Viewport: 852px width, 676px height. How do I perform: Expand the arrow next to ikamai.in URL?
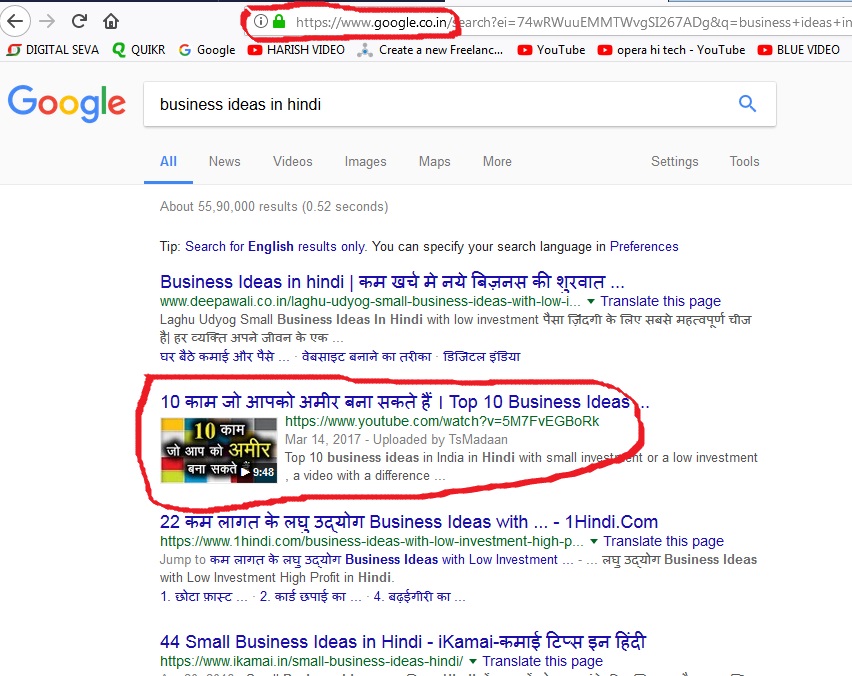tap(473, 661)
